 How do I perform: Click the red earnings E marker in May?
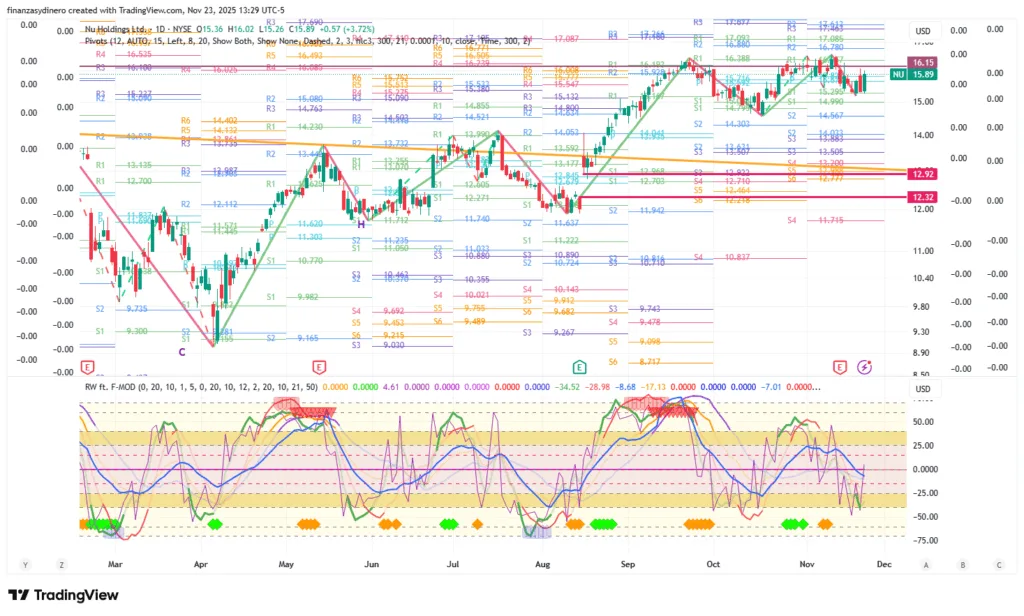click(x=319, y=367)
